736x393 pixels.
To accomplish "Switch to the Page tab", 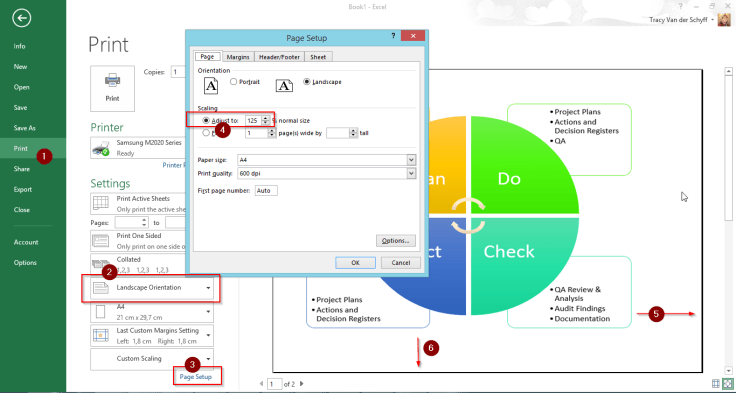I will tap(207, 57).
